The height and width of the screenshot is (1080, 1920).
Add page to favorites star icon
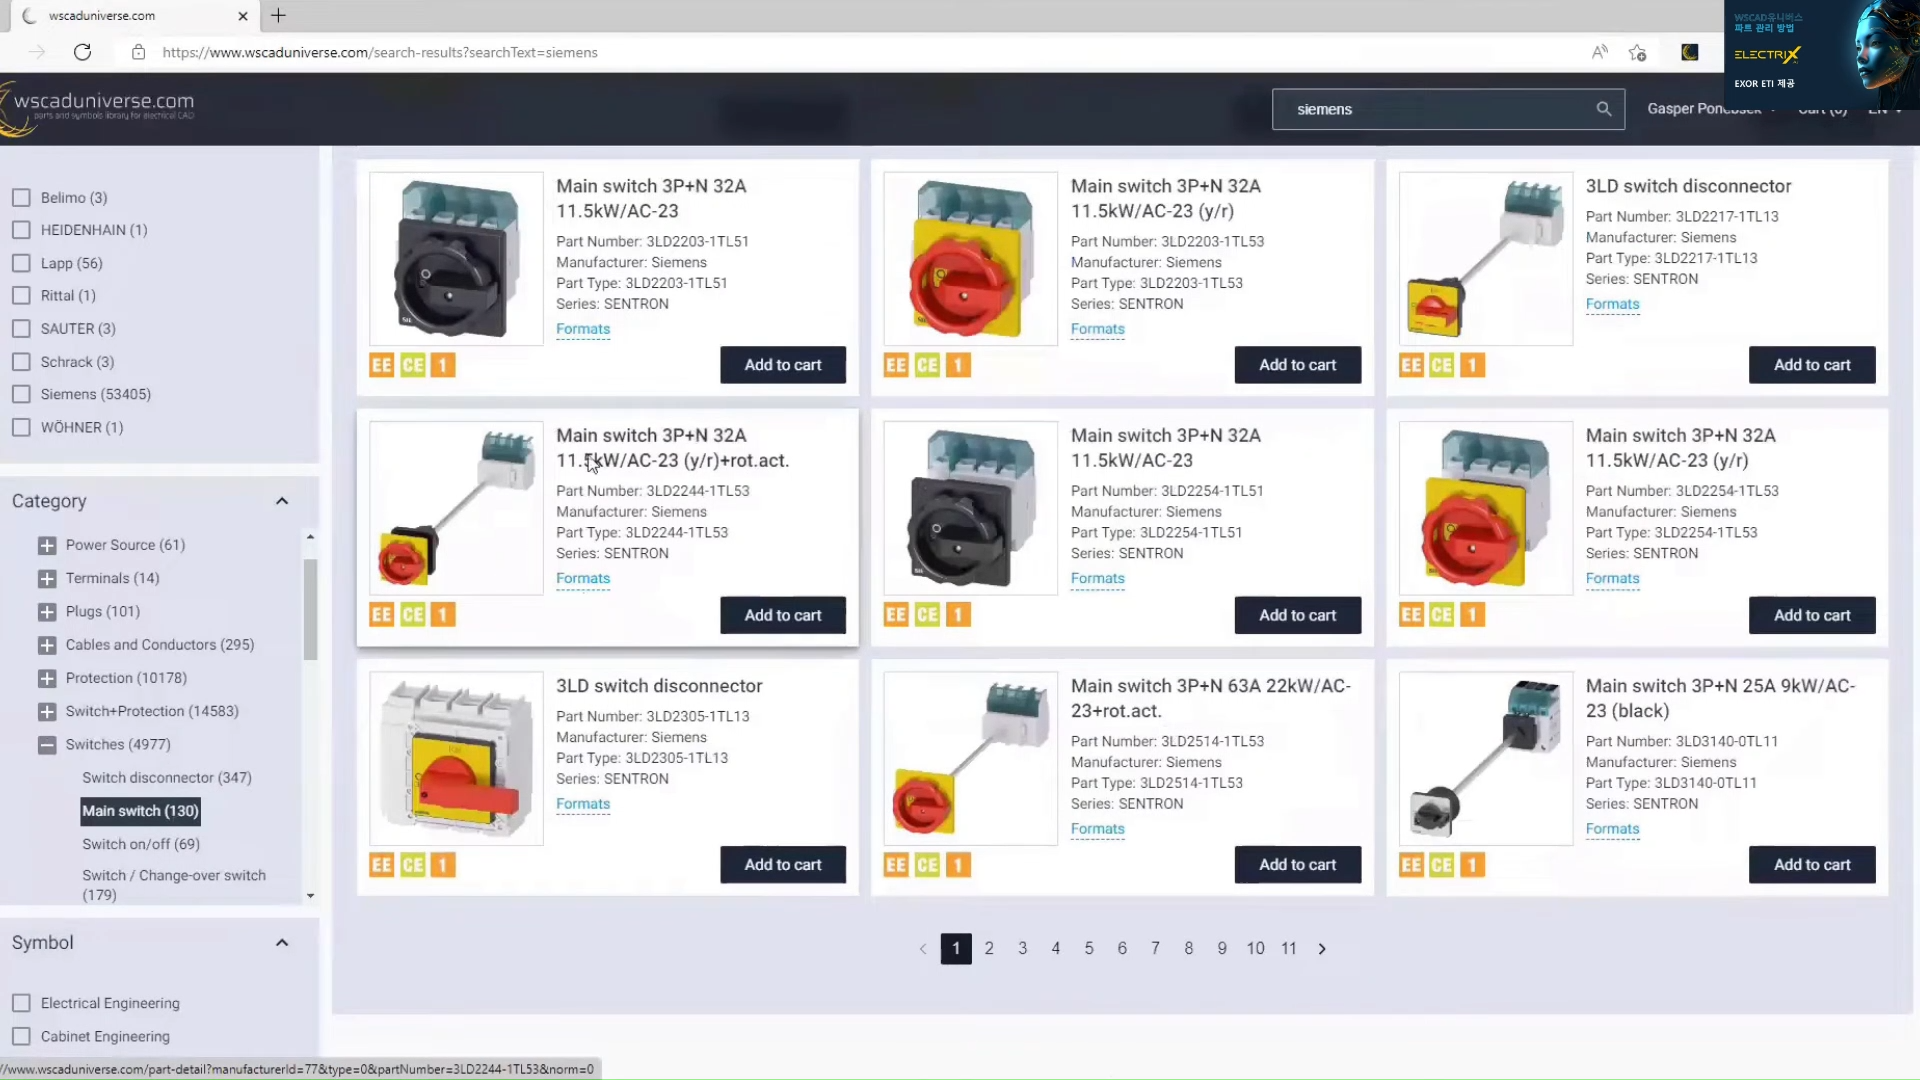point(1637,52)
